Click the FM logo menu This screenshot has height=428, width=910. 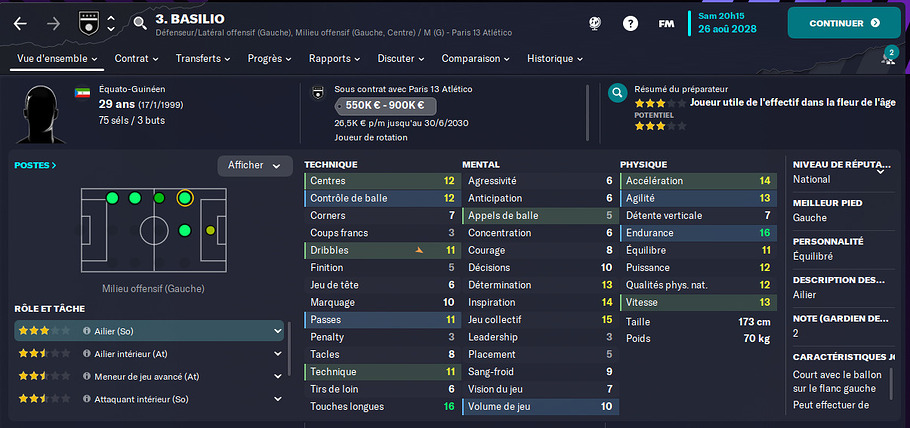[666, 23]
